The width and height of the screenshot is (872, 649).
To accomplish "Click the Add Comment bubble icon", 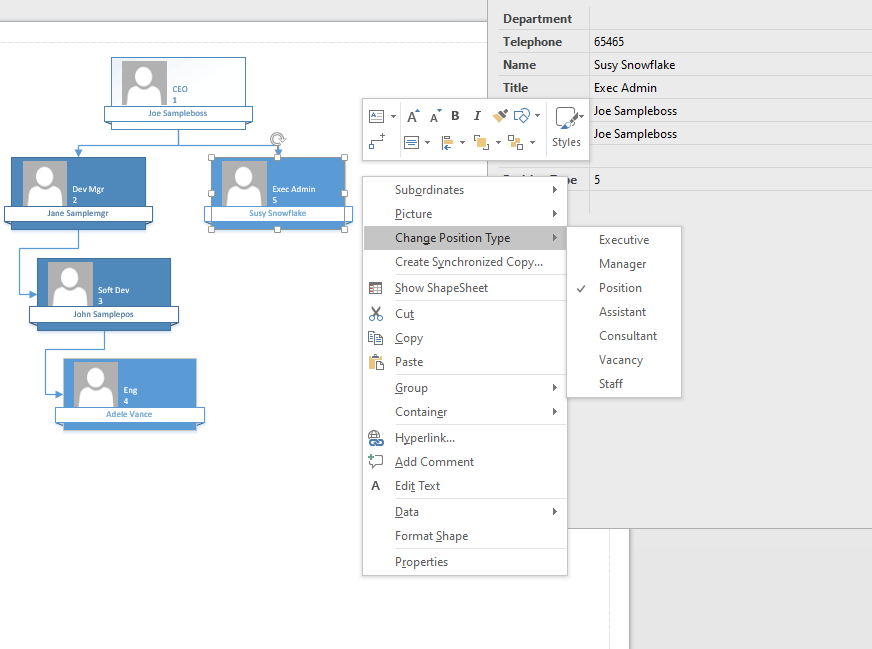I will point(376,461).
